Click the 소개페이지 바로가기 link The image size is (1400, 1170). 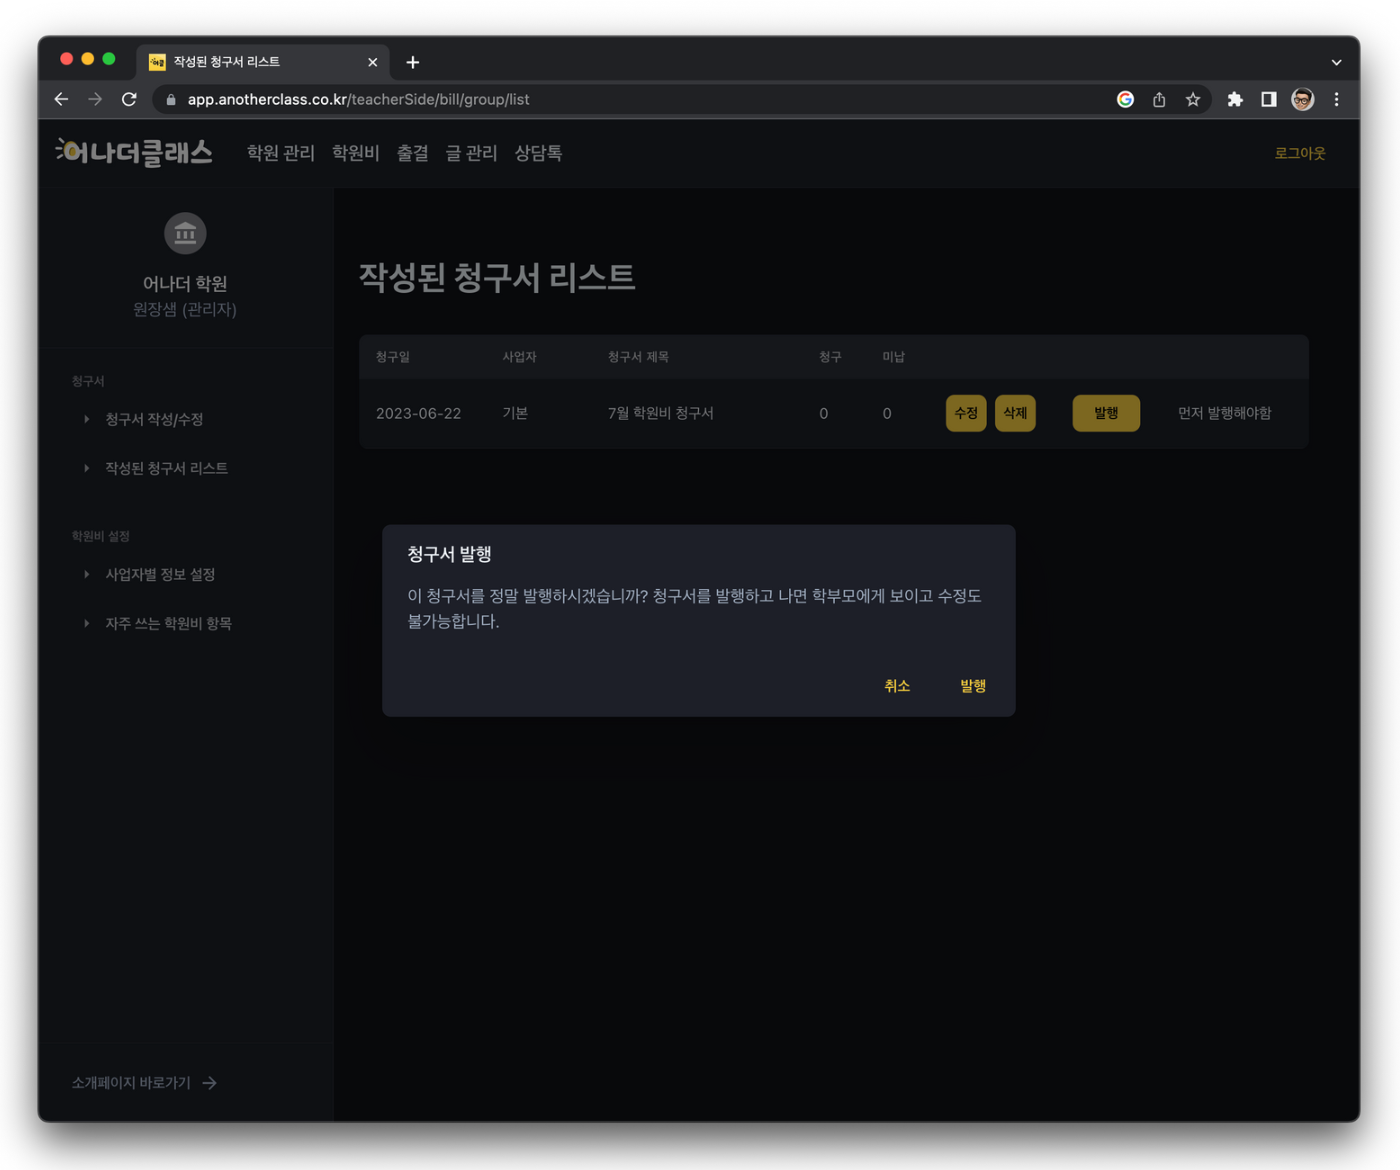coord(131,1083)
